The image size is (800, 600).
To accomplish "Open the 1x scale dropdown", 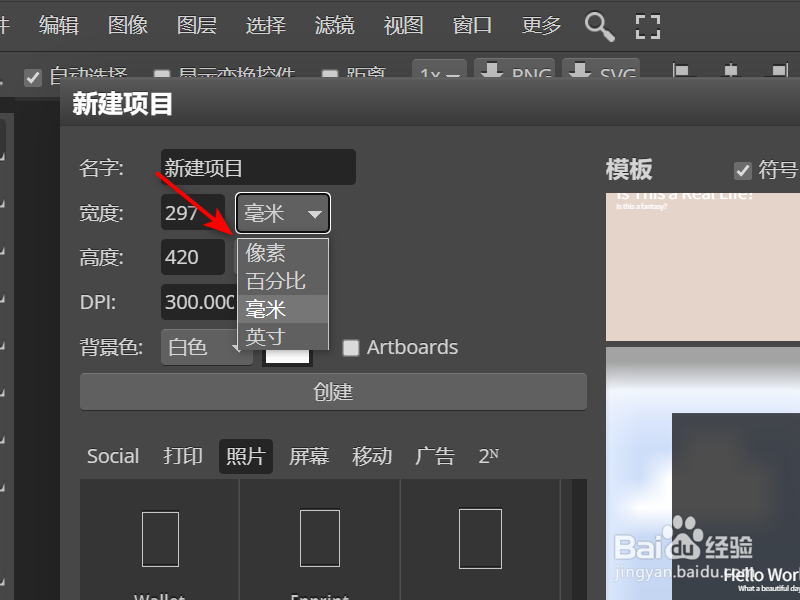I will (x=439, y=70).
